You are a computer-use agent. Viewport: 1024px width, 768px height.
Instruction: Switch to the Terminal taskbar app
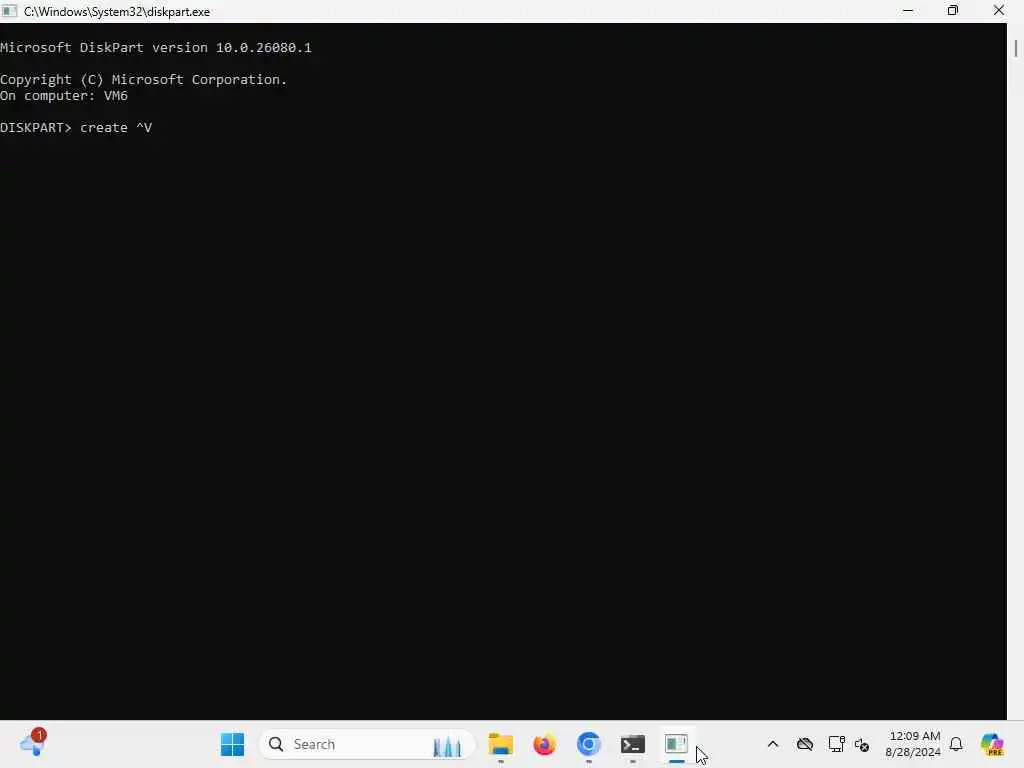[633, 744]
